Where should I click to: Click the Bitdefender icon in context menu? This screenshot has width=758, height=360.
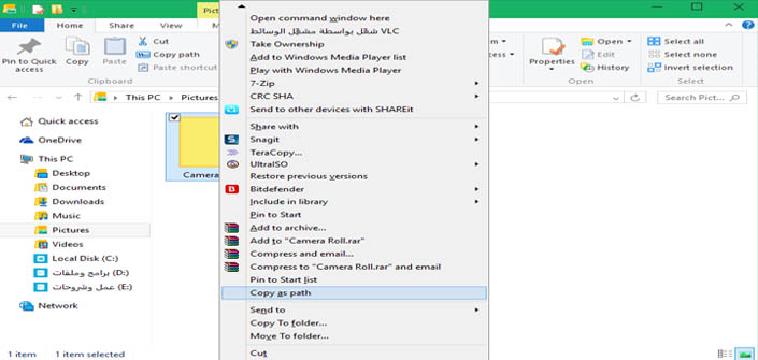(232, 189)
